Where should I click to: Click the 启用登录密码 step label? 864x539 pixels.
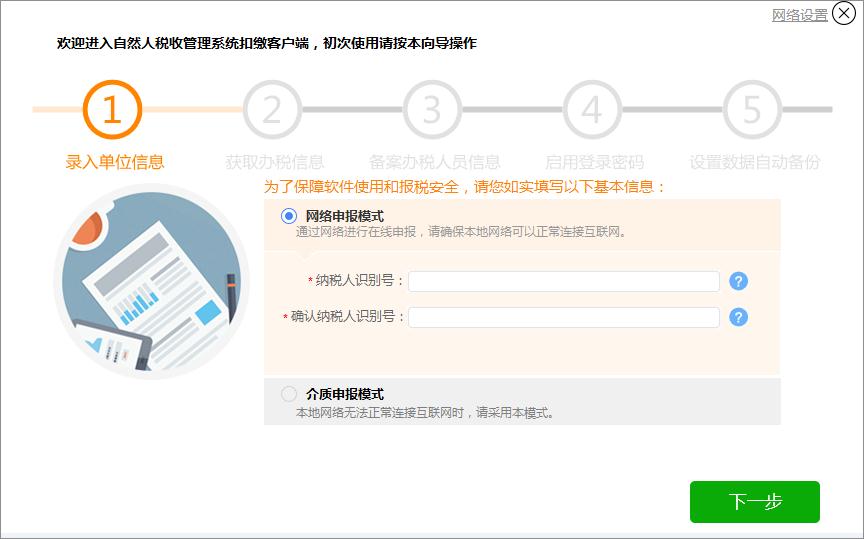594,162
